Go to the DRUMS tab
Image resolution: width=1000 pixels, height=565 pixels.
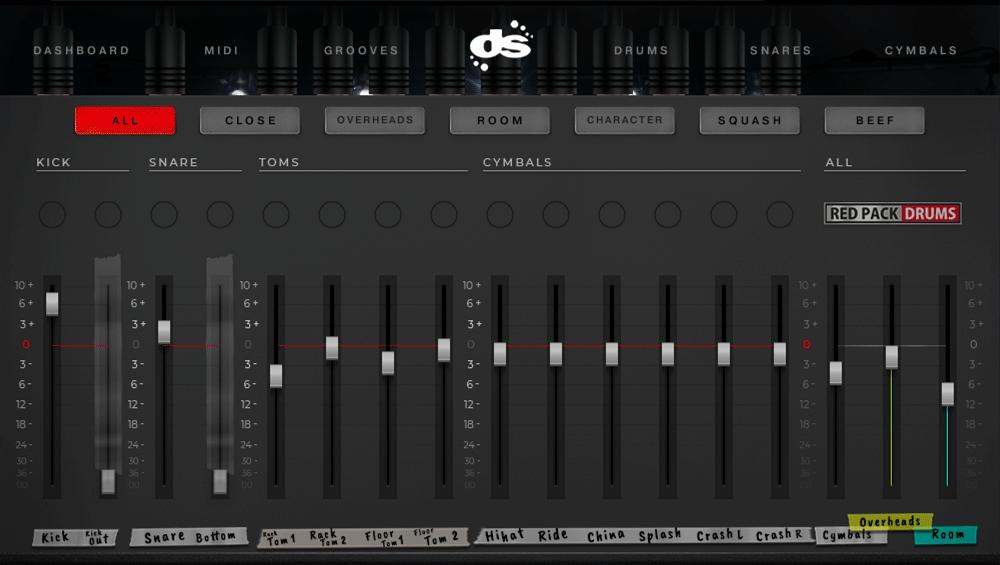coord(641,50)
